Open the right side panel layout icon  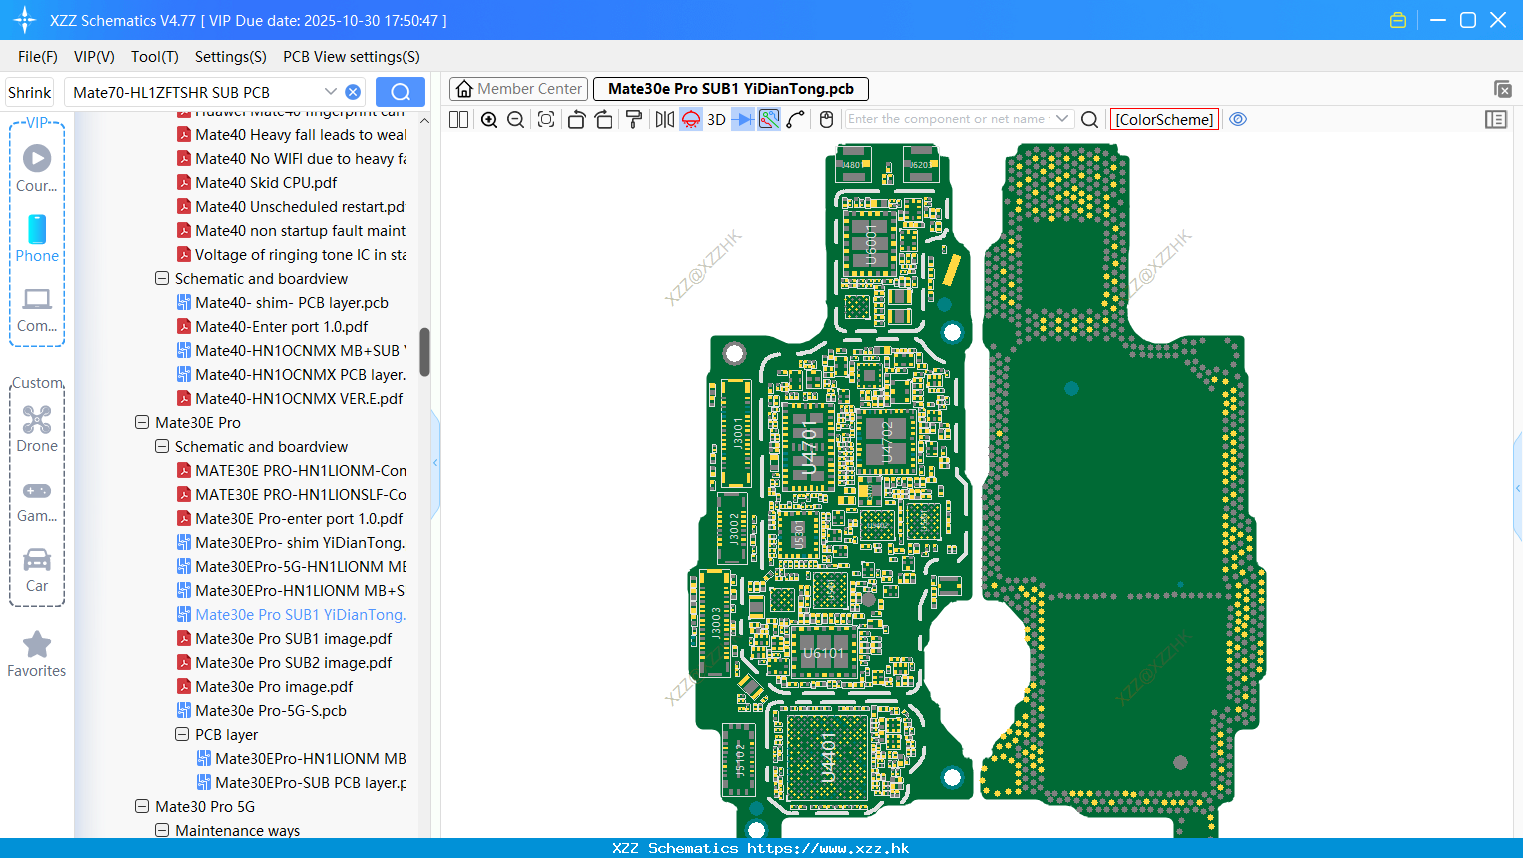pyautogui.click(x=1496, y=119)
